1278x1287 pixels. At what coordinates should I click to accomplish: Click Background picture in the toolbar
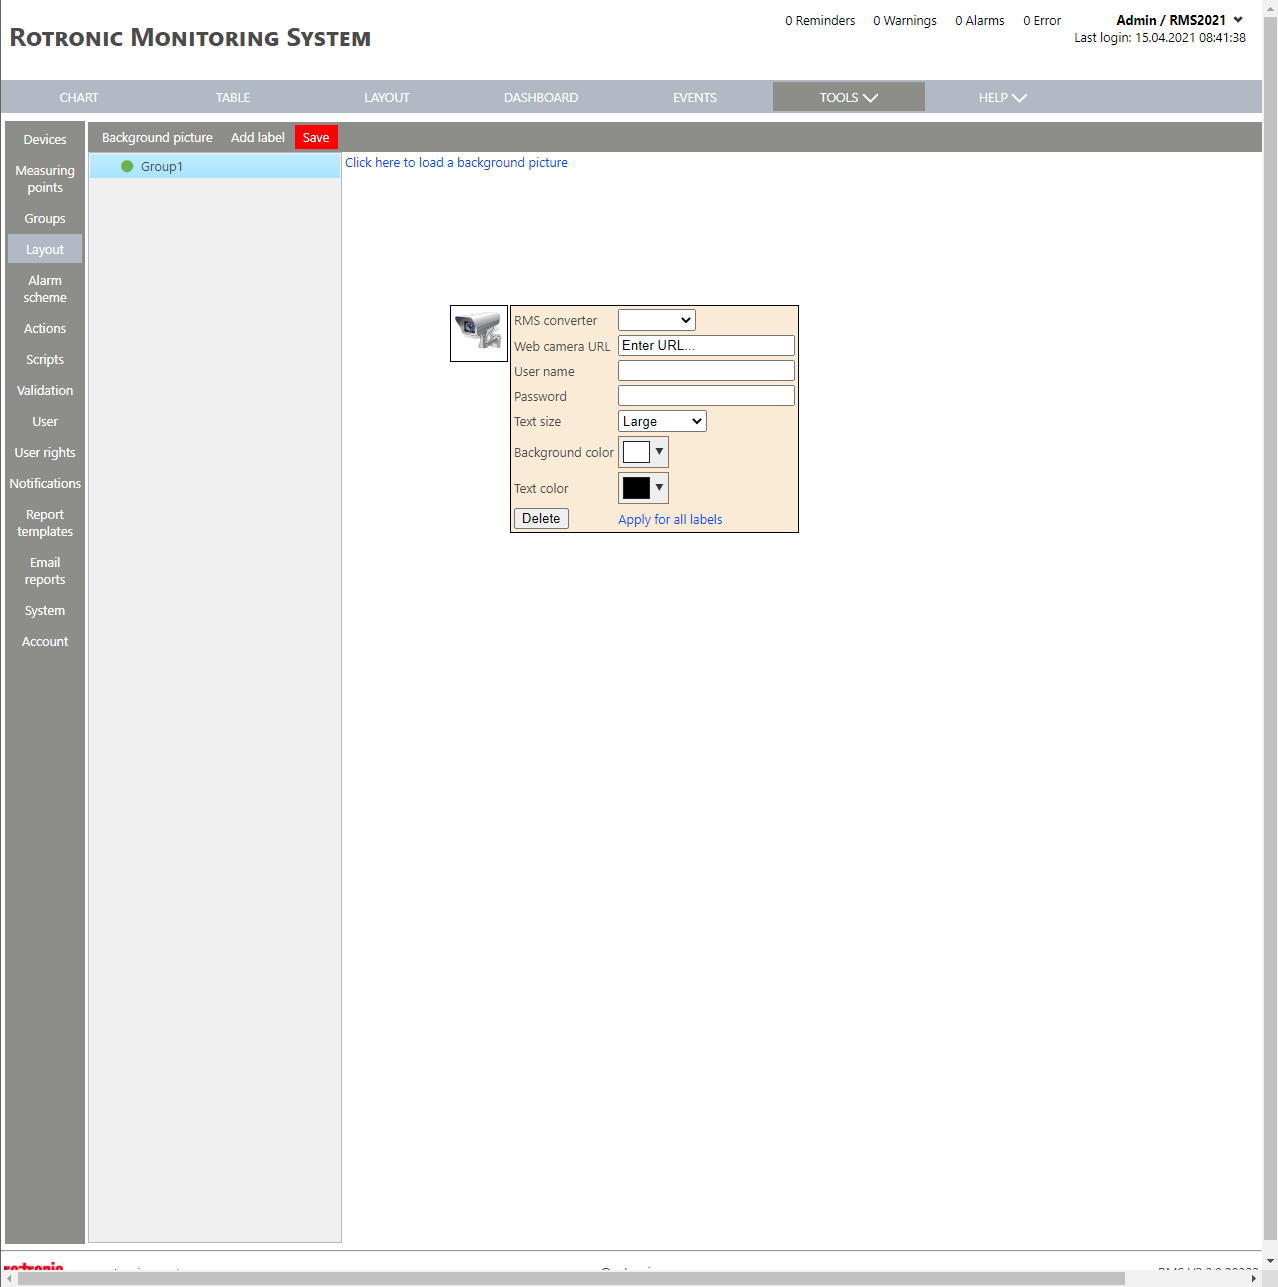tap(157, 137)
